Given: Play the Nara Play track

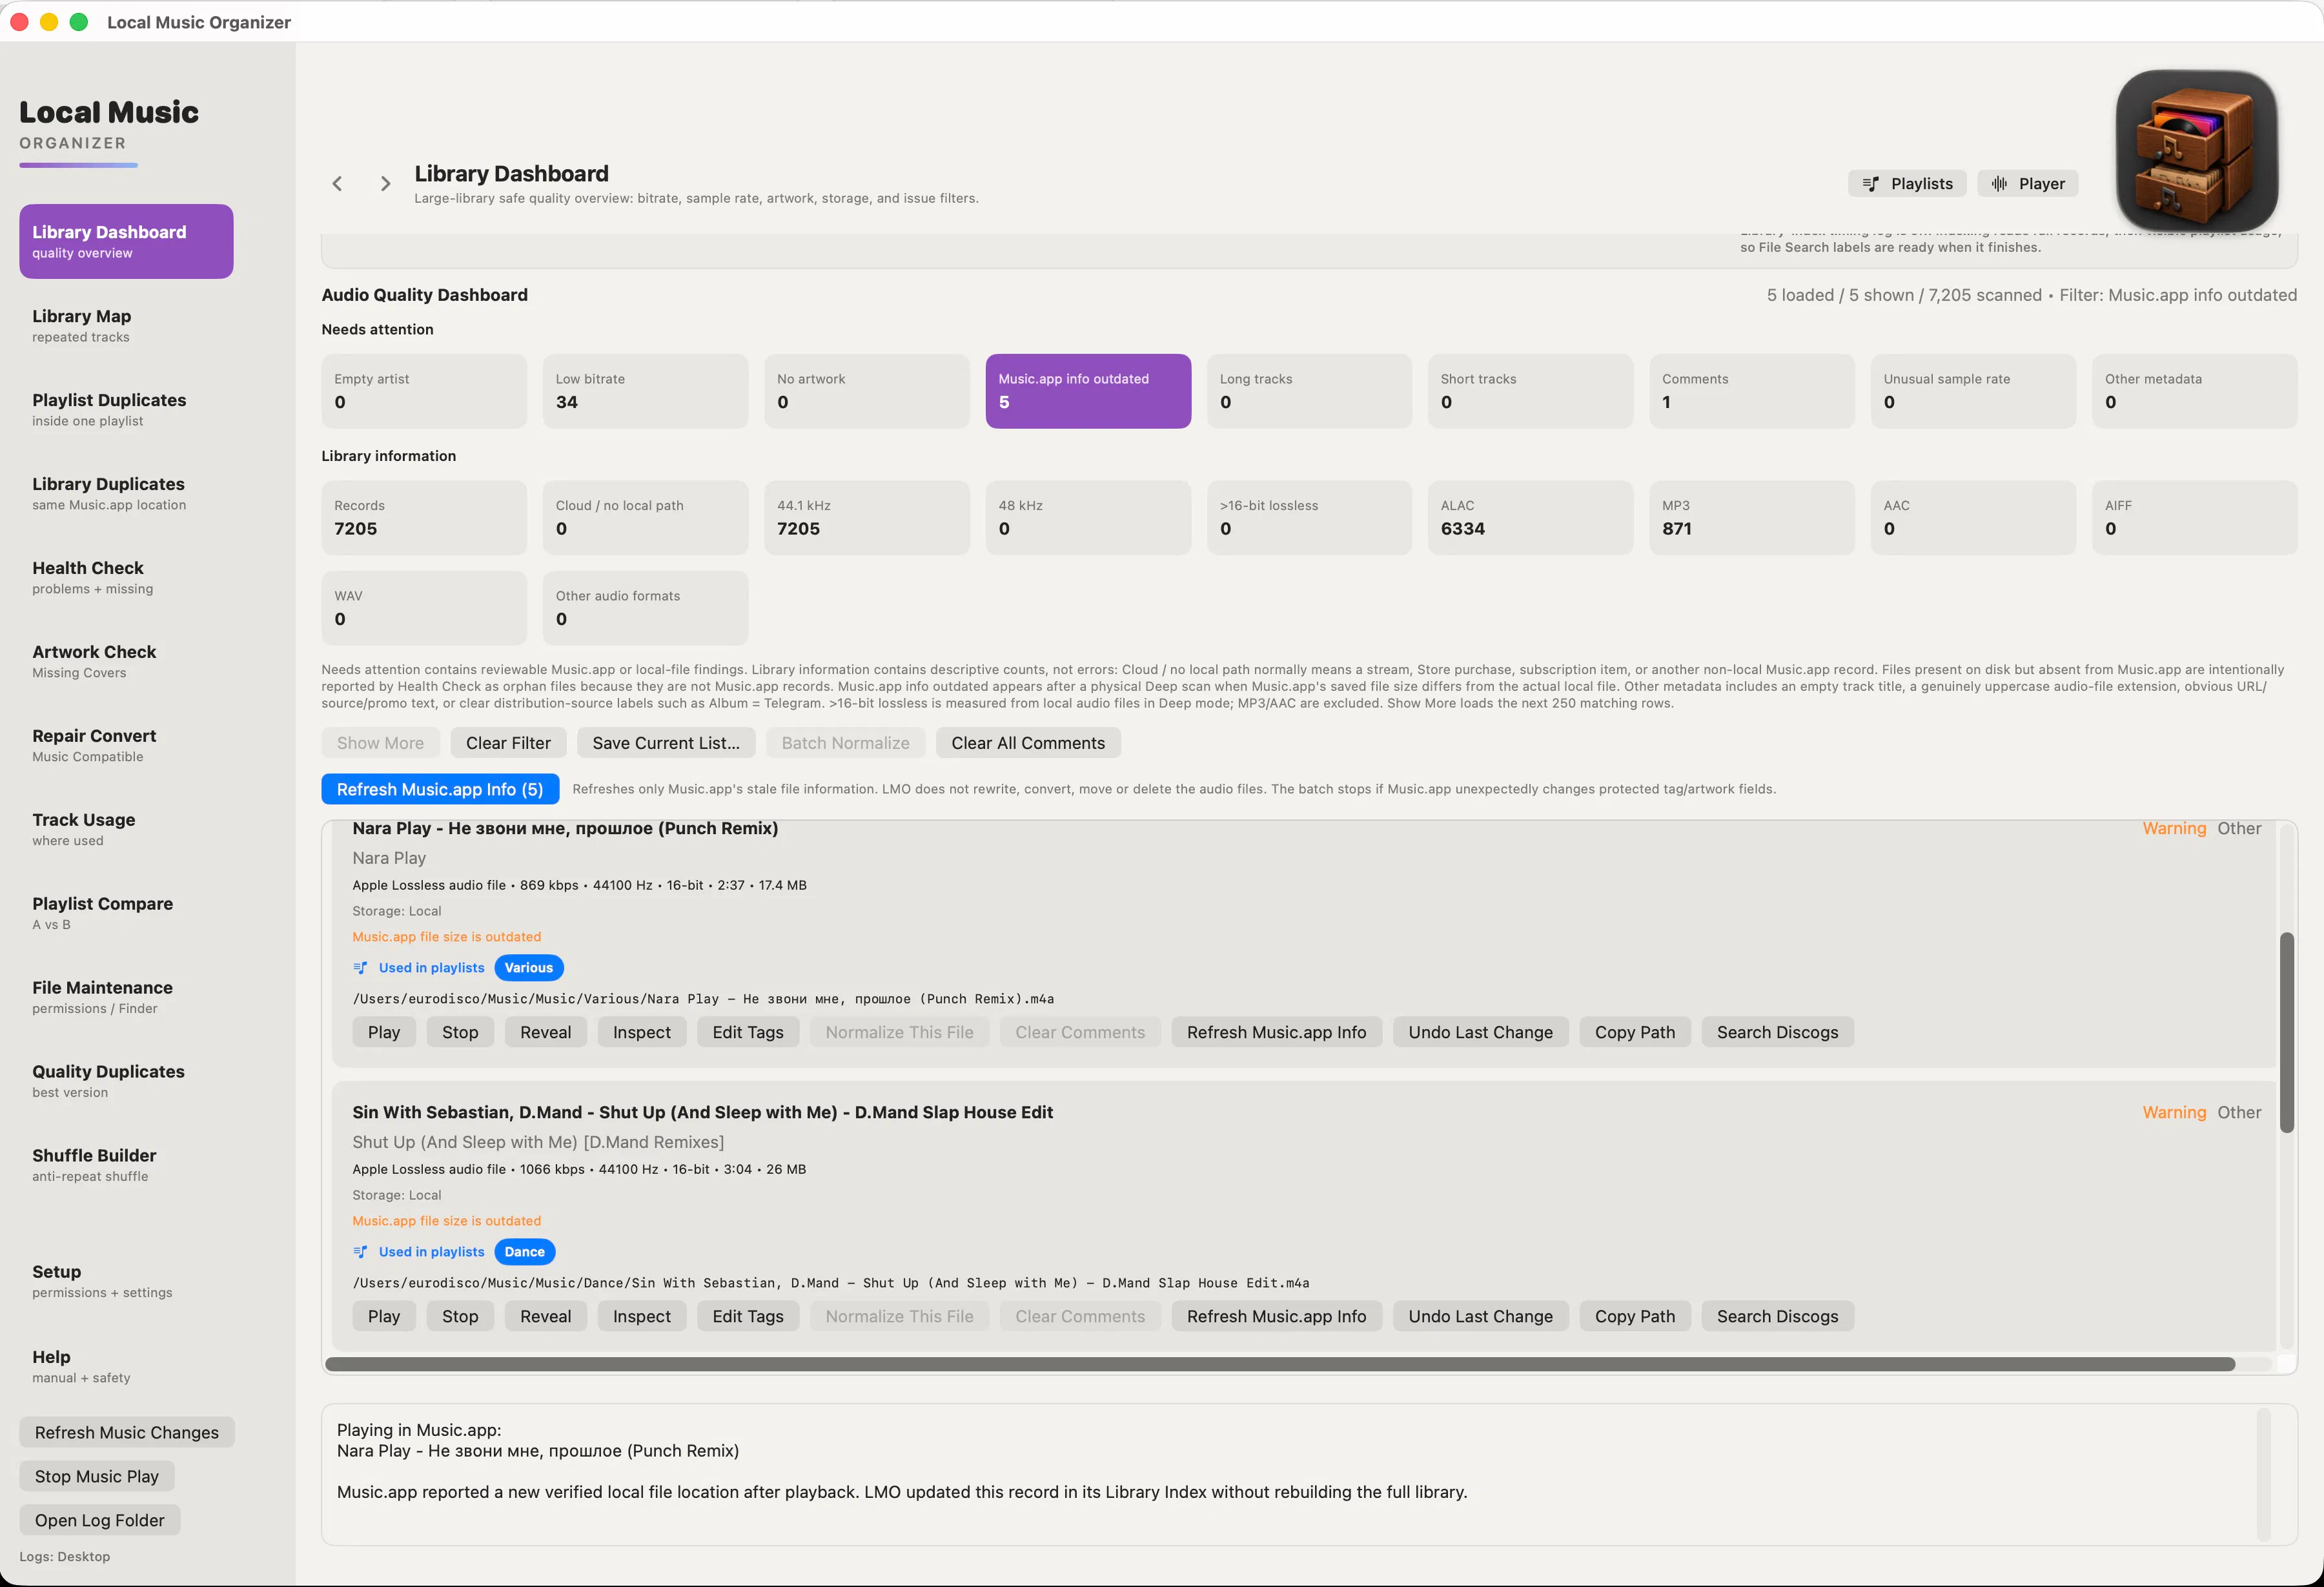Looking at the screenshot, I should click(384, 1032).
